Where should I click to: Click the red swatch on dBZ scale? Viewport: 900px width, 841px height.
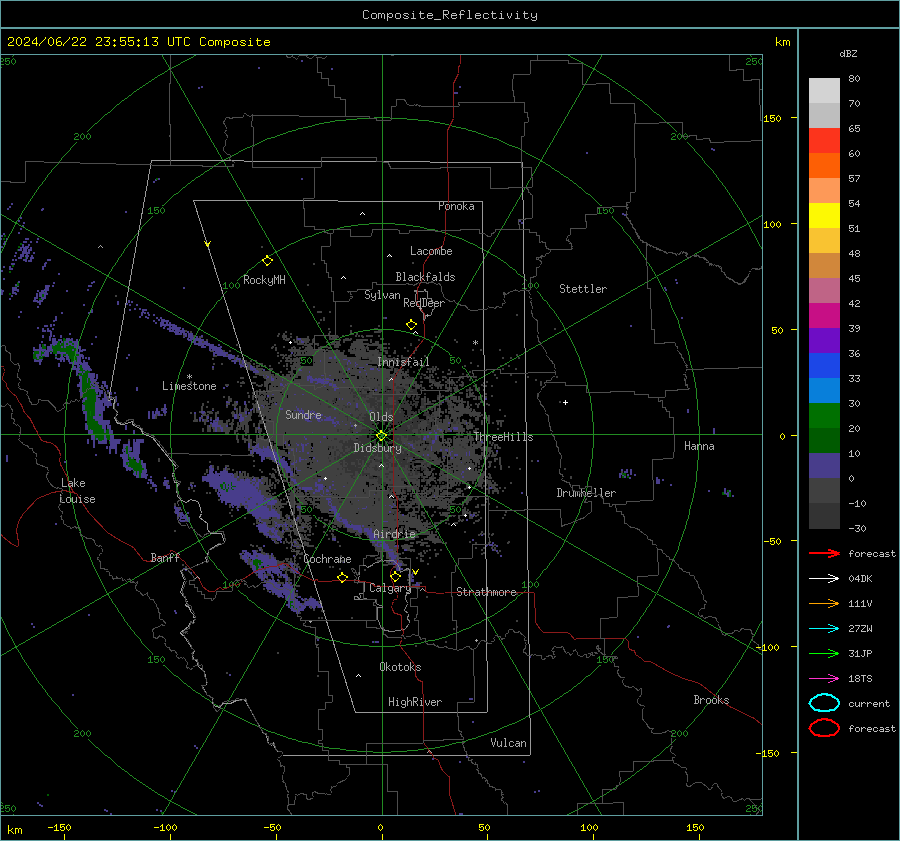tap(824, 140)
